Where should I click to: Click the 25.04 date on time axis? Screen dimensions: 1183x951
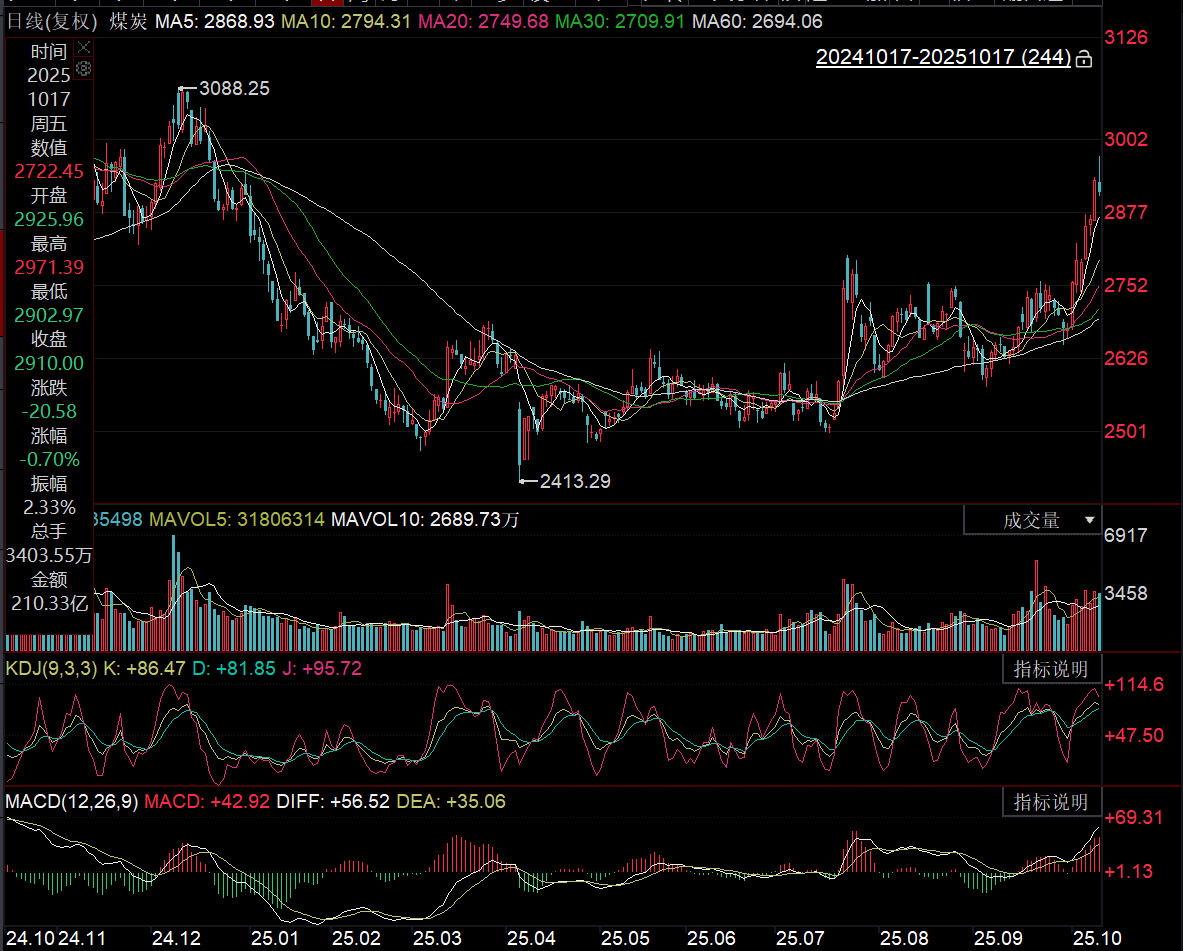[x=531, y=938]
